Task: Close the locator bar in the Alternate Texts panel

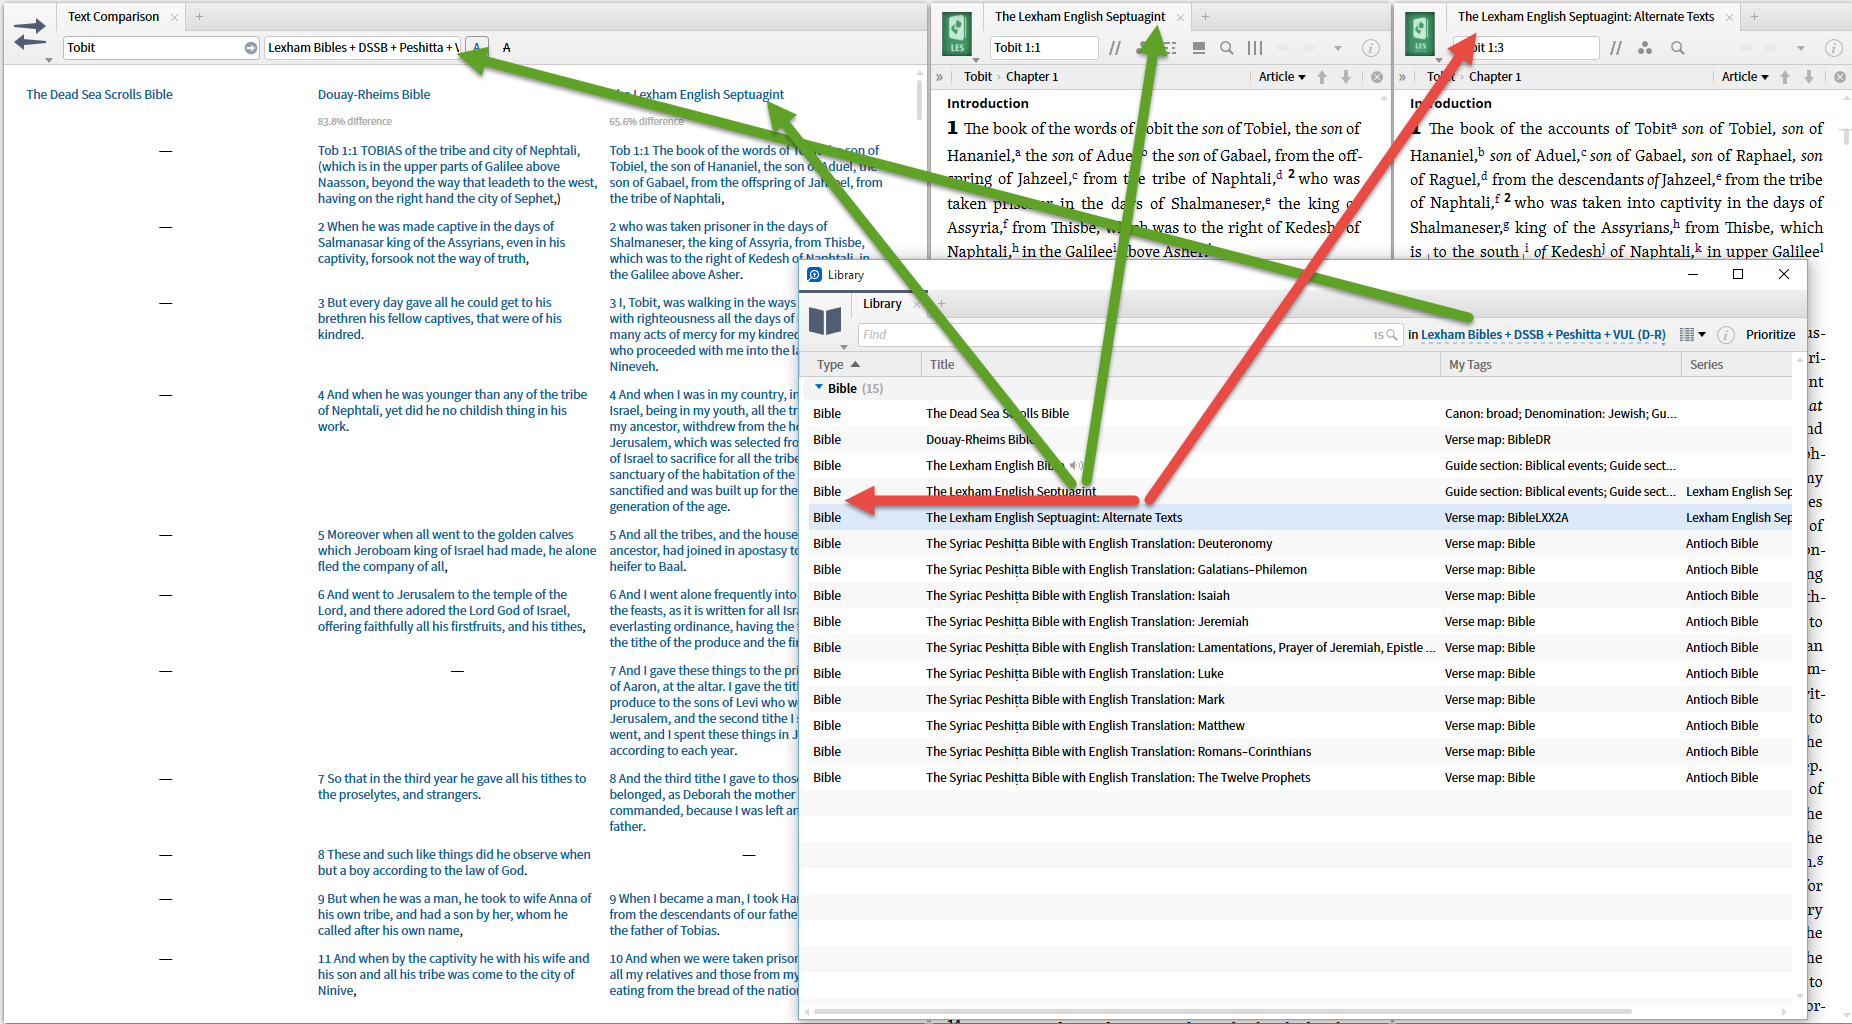Action: click(x=1840, y=77)
